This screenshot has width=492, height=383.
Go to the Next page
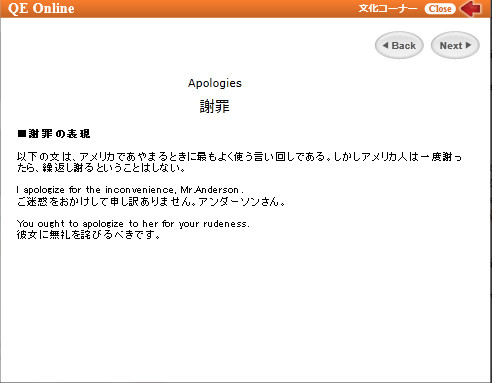point(455,45)
